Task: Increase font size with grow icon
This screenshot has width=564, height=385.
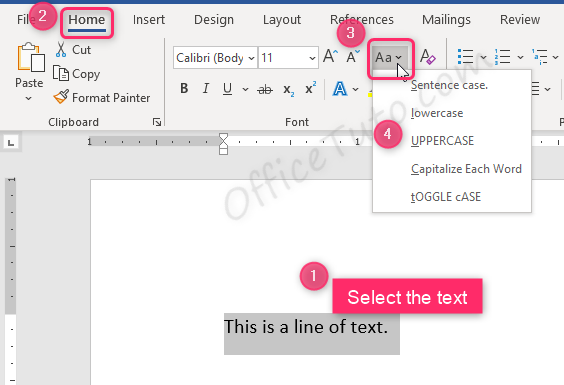Action: click(x=330, y=57)
